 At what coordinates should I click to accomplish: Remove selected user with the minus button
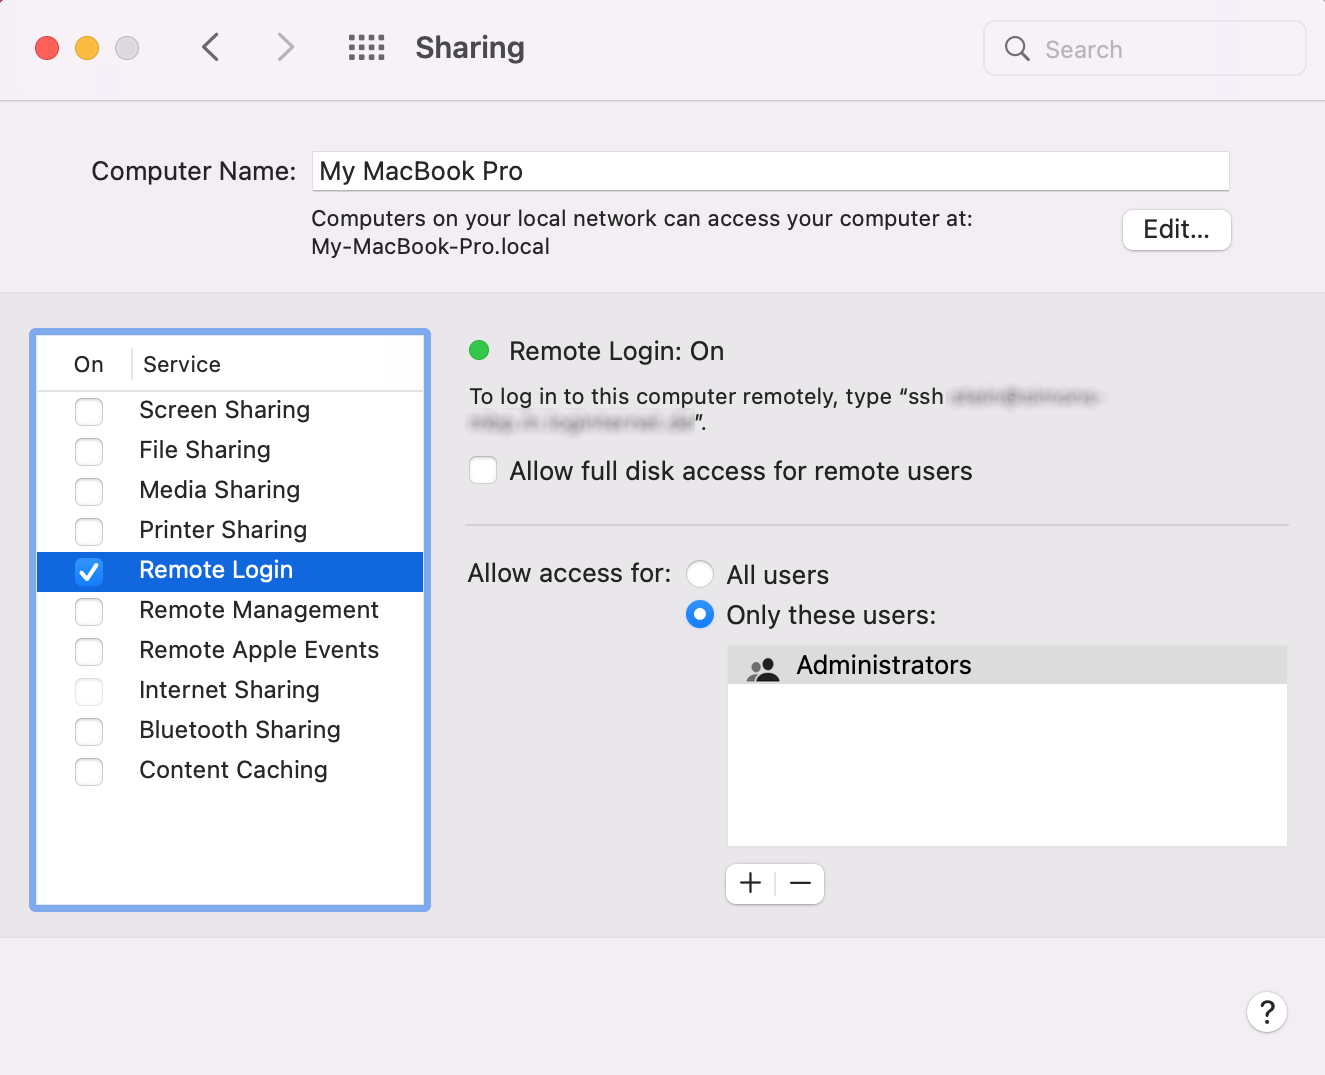point(800,883)
